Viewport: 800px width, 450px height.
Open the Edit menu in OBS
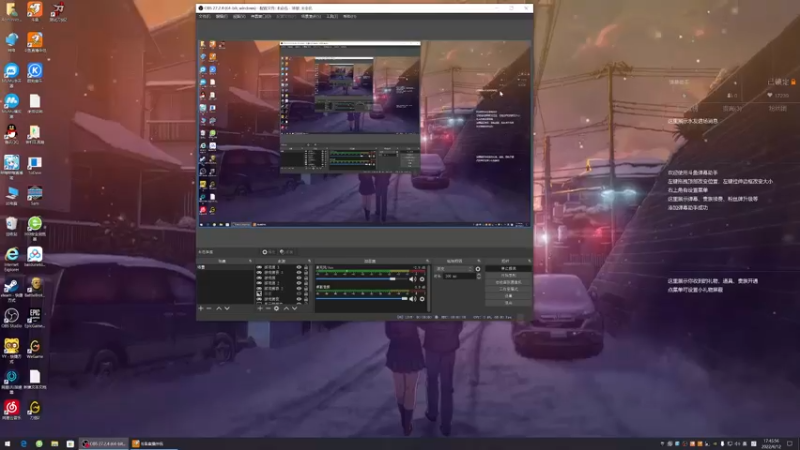click(x=221, y=16)
